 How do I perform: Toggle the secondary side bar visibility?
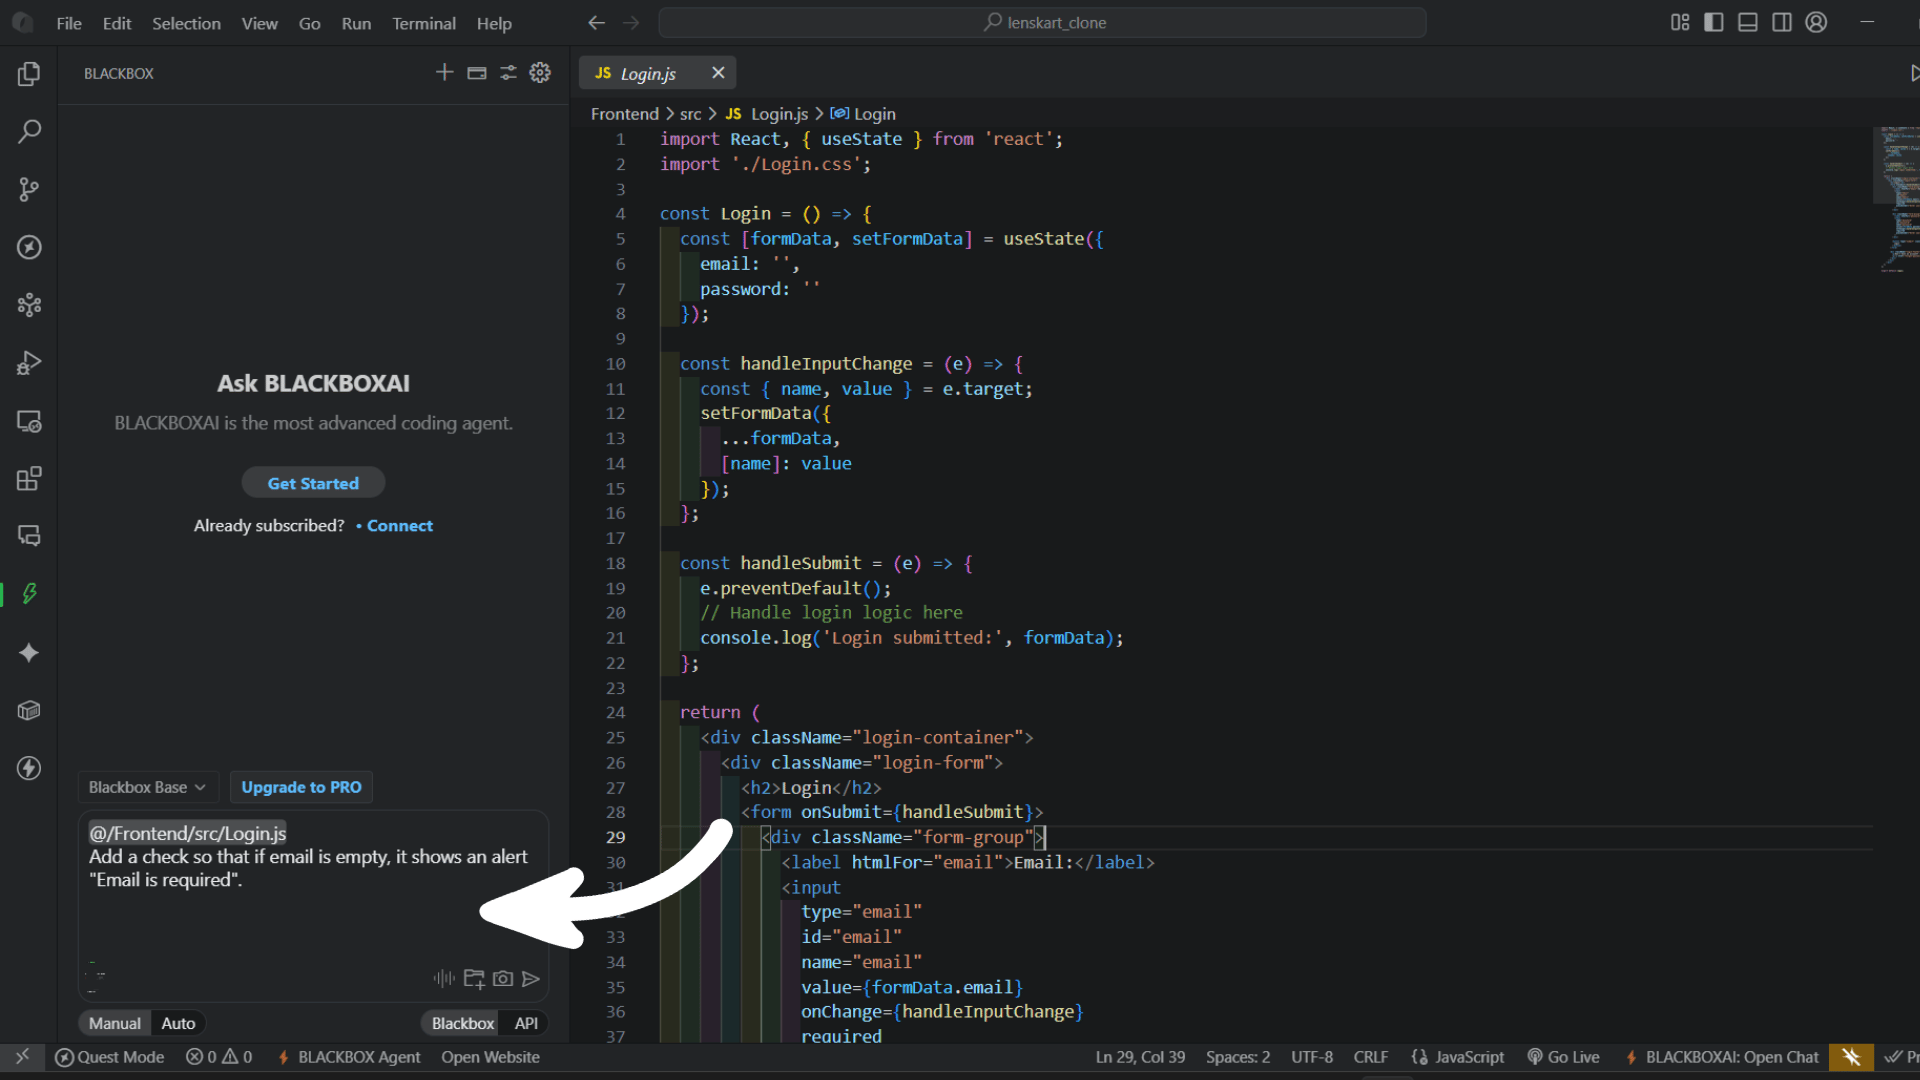(1782, 22)
